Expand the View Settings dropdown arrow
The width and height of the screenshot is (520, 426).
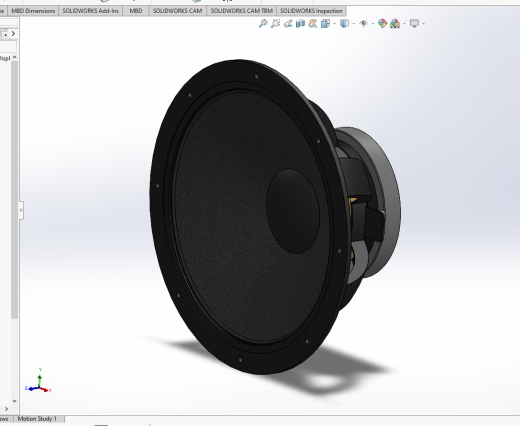[x=423, y=24]
